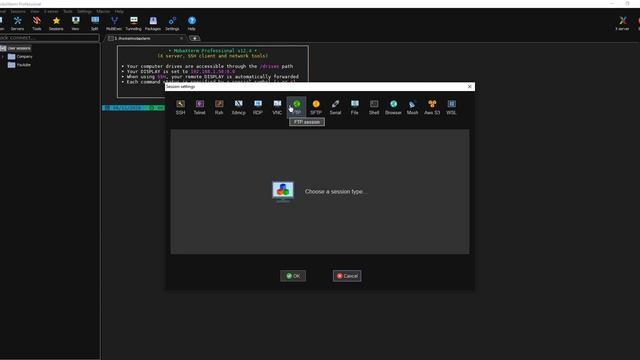The image size is (640, 360).
Task: Open Servers from the main toolbar
Action: [x=17, y=23]
